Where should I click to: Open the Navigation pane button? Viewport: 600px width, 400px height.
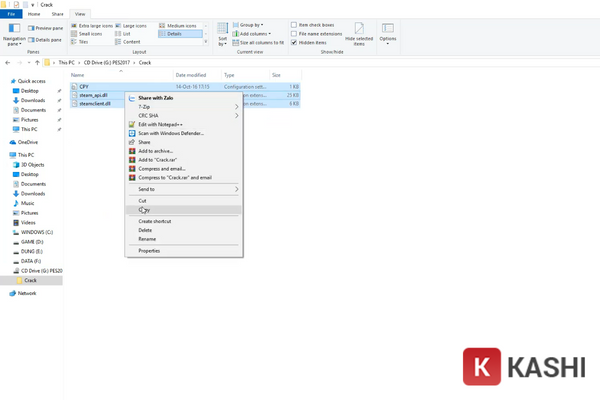tap(14, 34)
